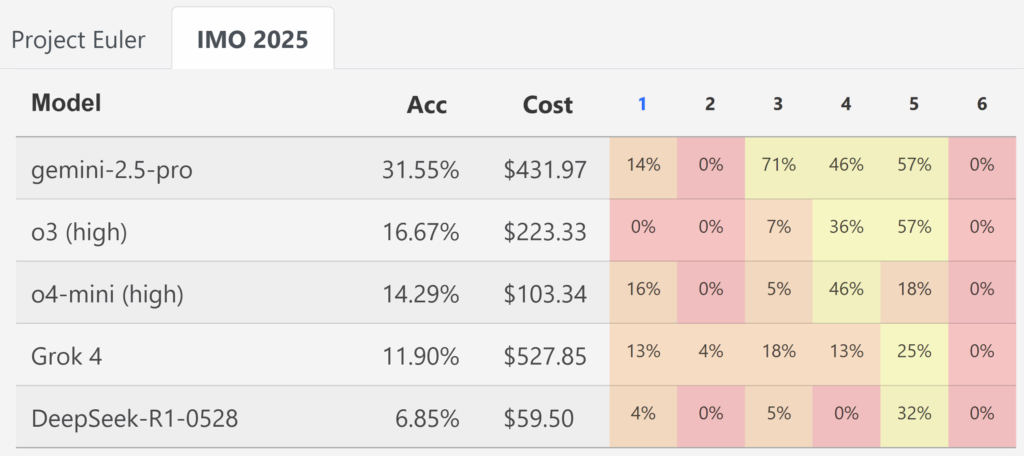Click o3 (high) 36% cell for problem 4

point(846,227)
